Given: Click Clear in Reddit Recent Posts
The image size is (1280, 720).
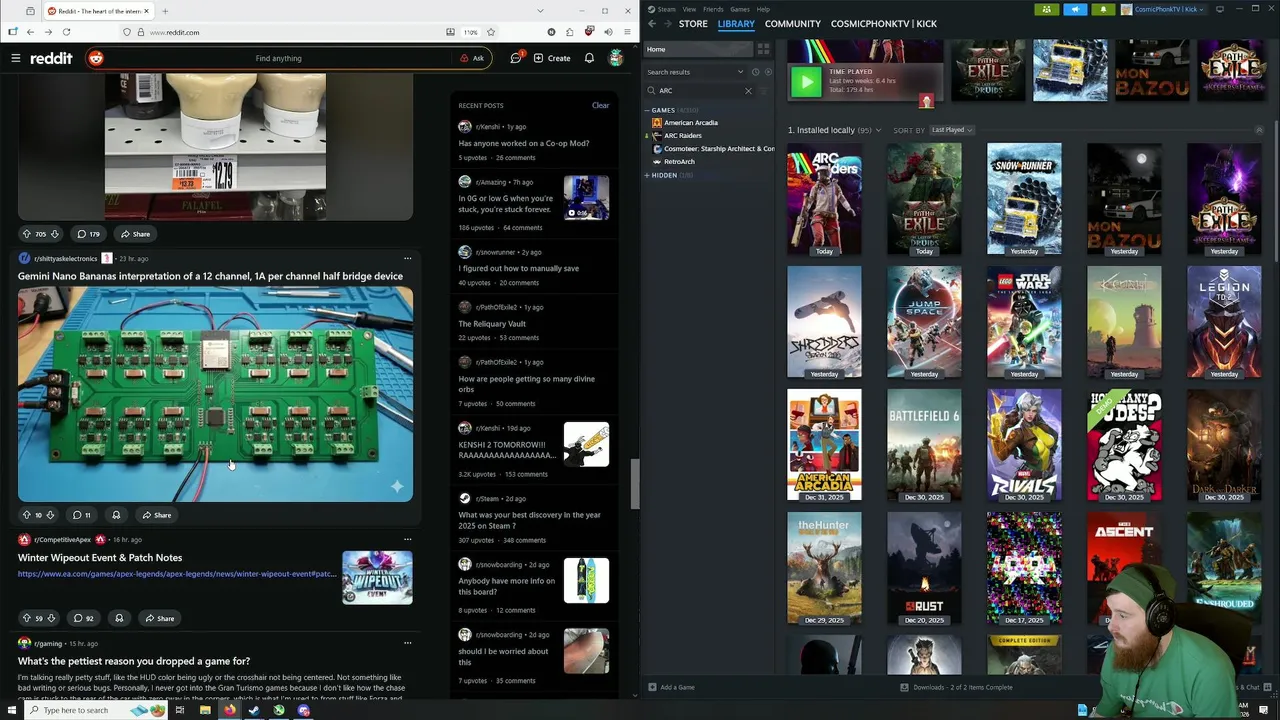Looking at the screenshot, I should click(600, 105).
